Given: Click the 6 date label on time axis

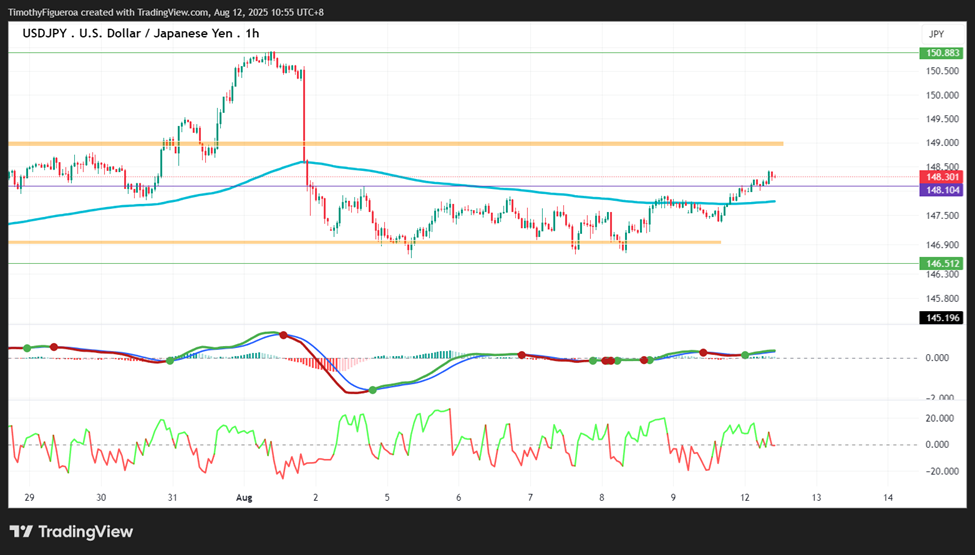Looking at the screenshot, I should point(459,497).
